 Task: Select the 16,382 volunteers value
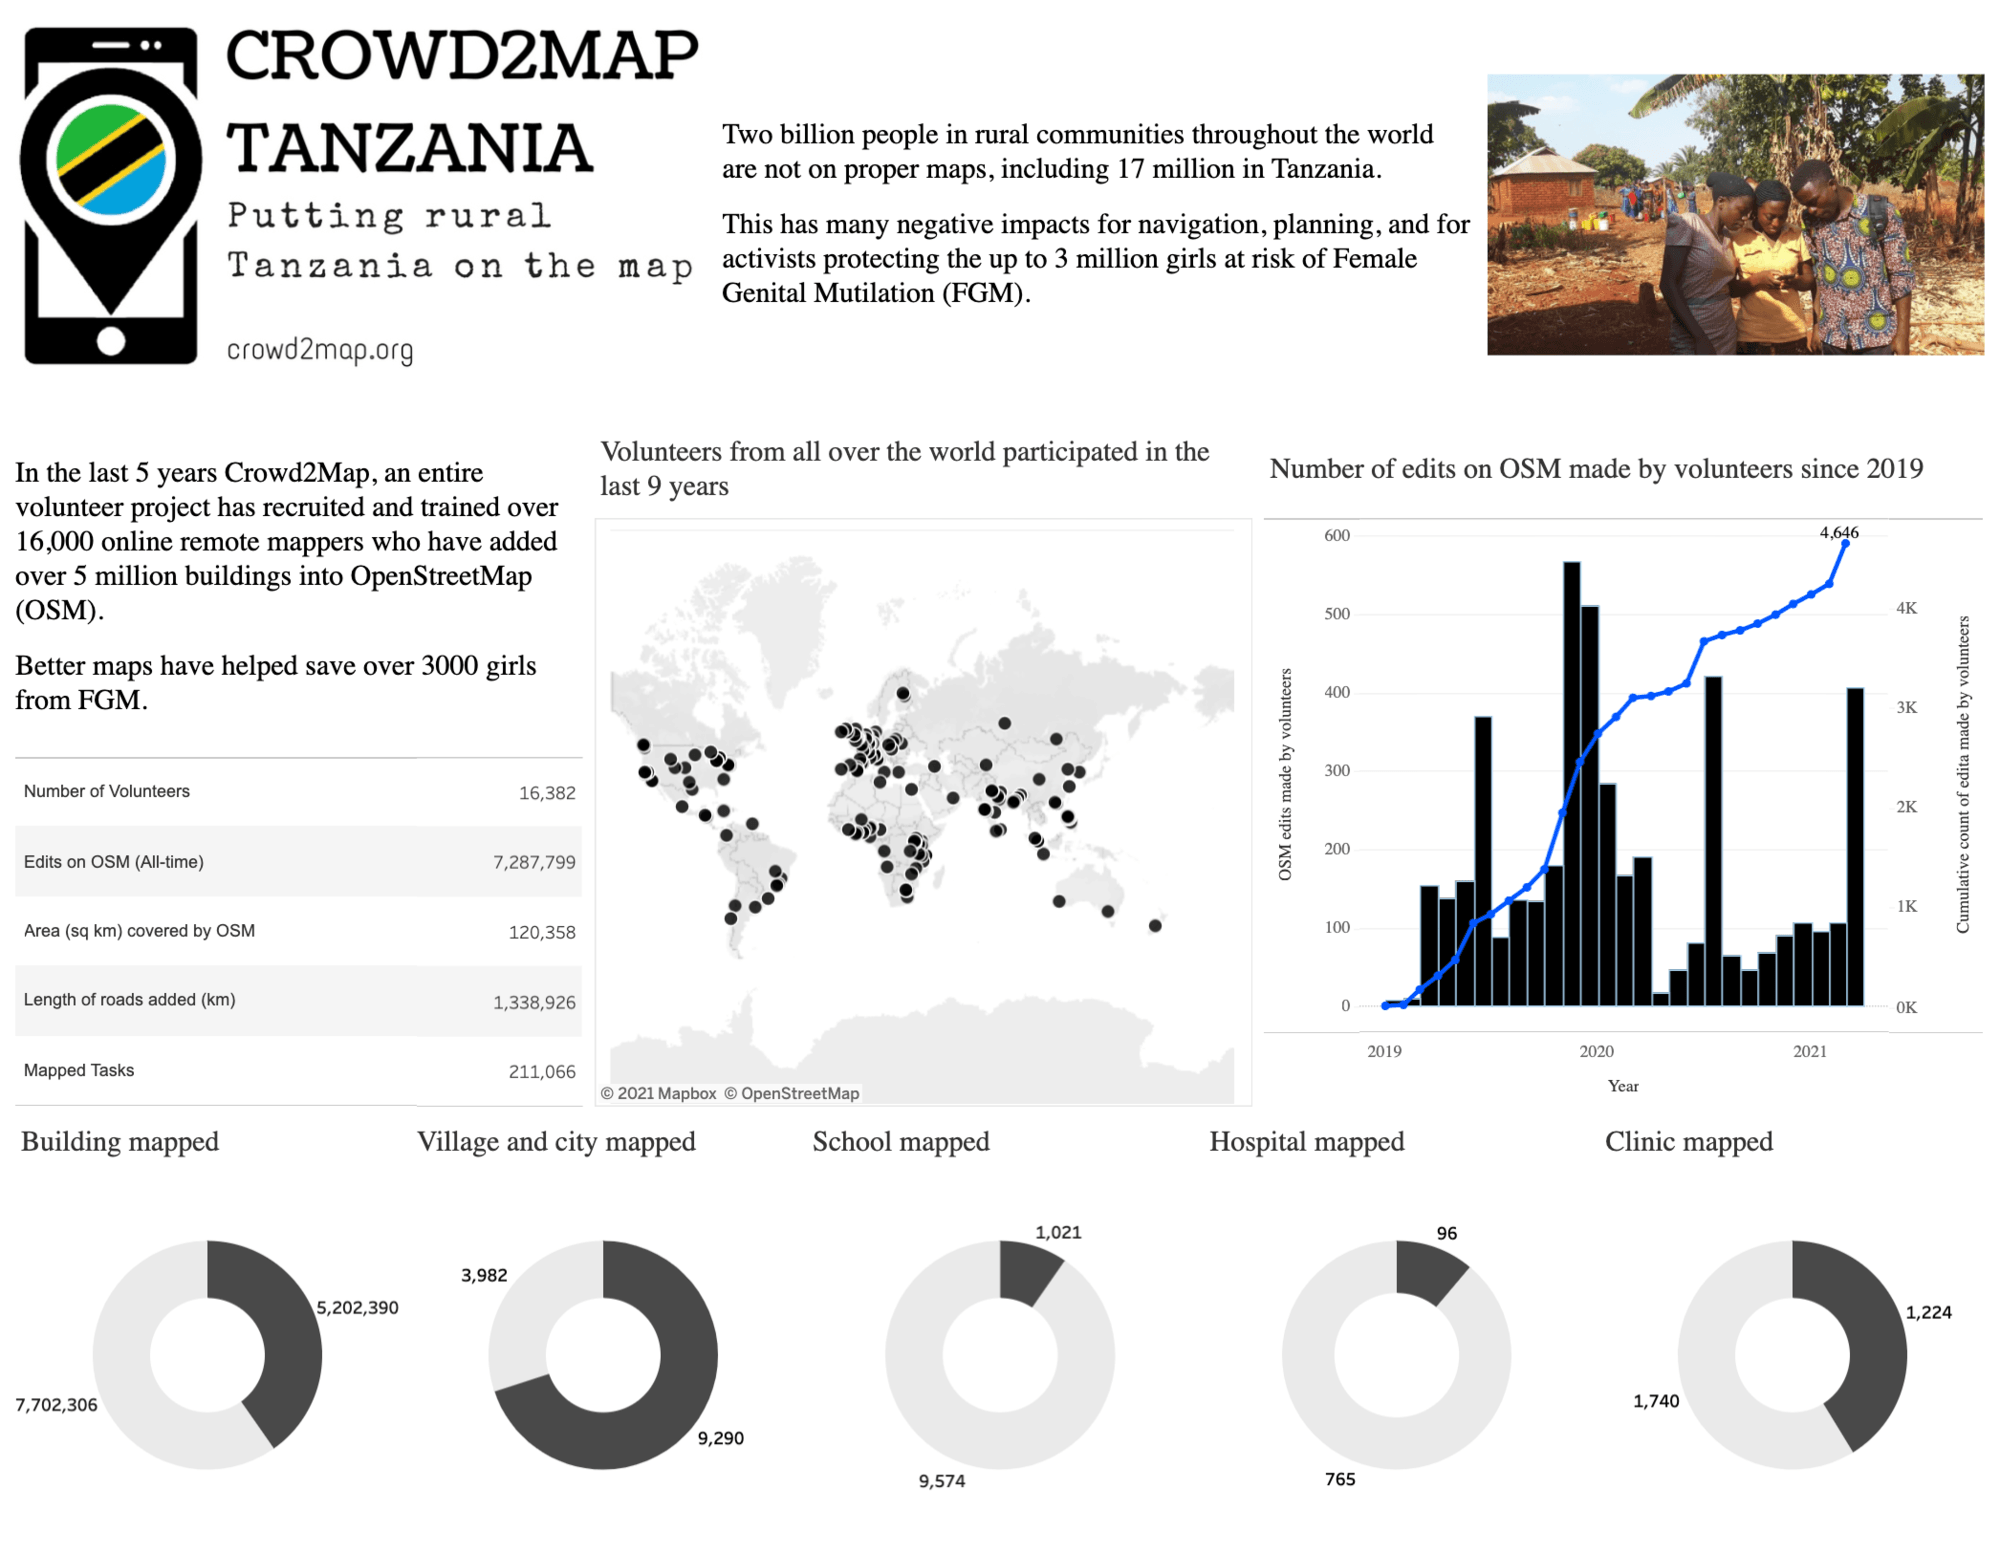547,793
